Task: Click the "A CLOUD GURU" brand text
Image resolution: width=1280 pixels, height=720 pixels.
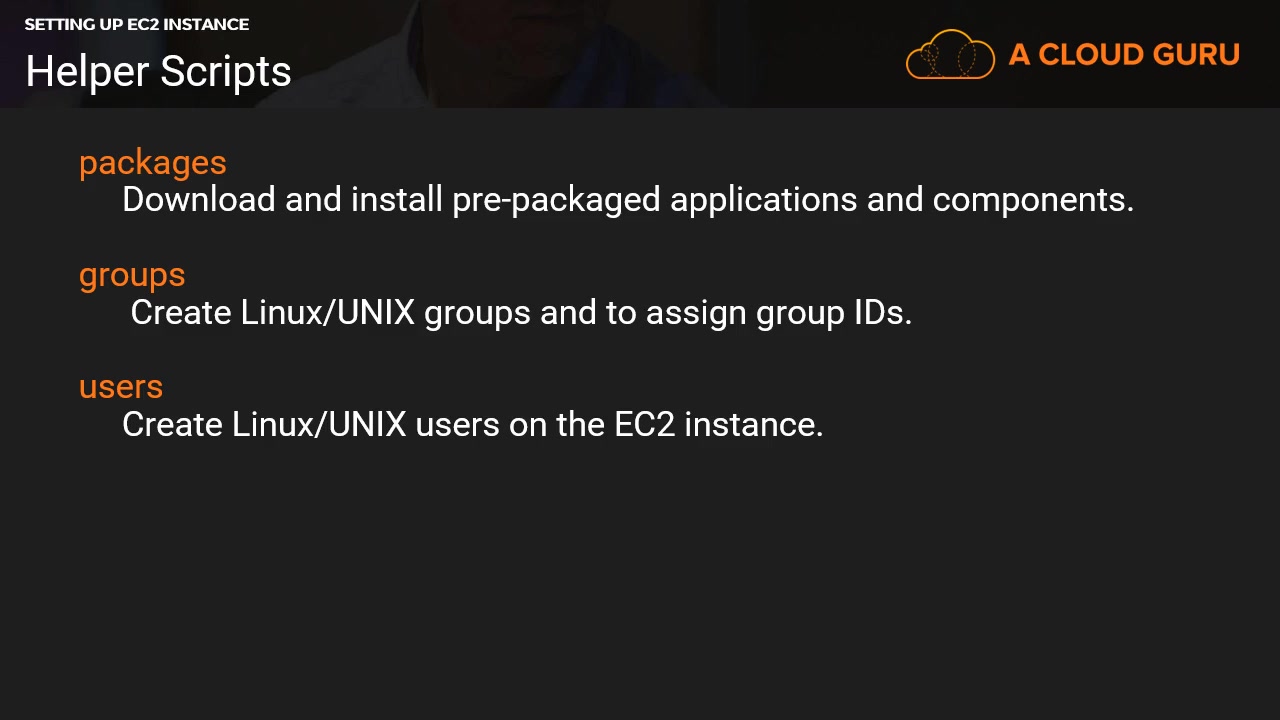Action: click(x=1124, y=55)
